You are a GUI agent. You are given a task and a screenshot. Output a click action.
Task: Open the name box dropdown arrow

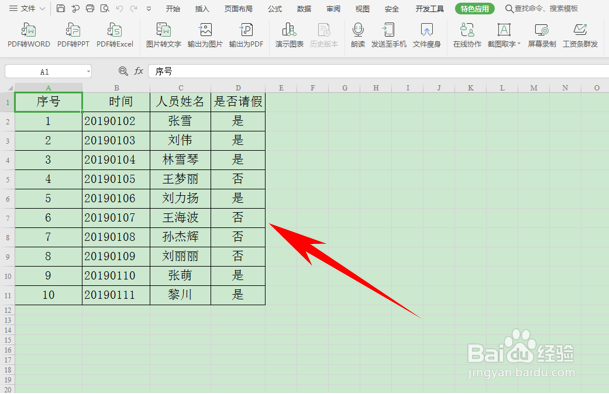pos(89,71)
